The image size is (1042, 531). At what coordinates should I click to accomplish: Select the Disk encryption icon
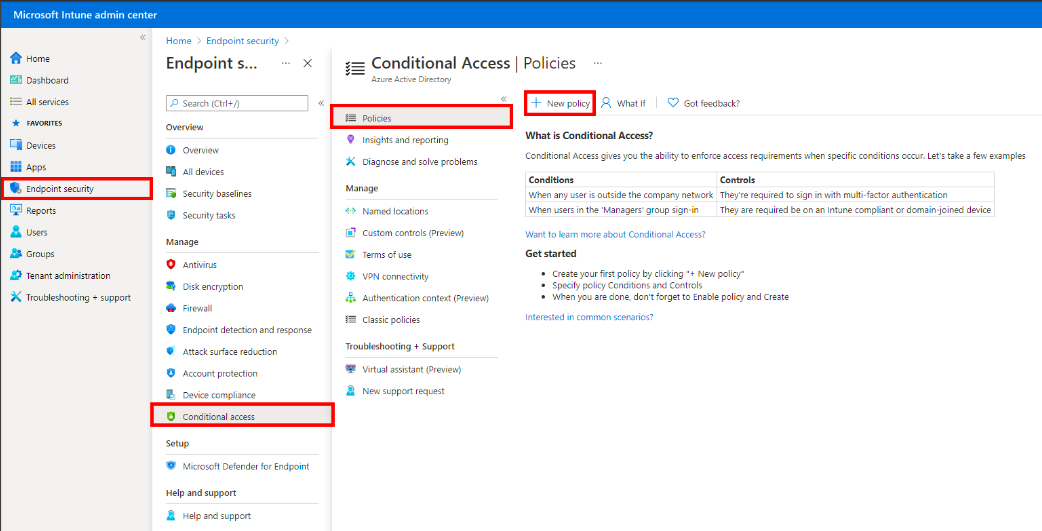171,286
